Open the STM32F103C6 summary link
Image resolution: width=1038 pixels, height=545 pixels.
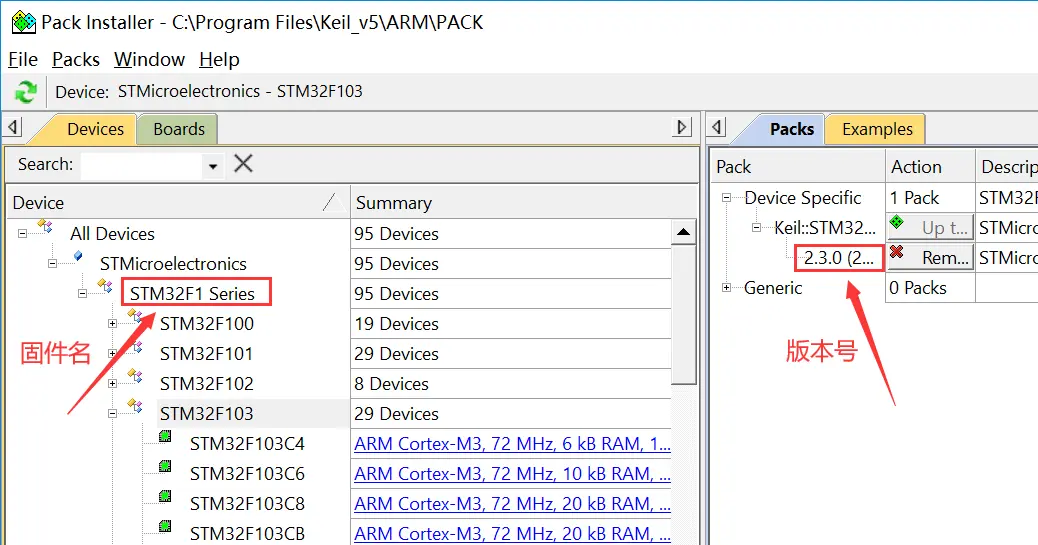(512, 473)
